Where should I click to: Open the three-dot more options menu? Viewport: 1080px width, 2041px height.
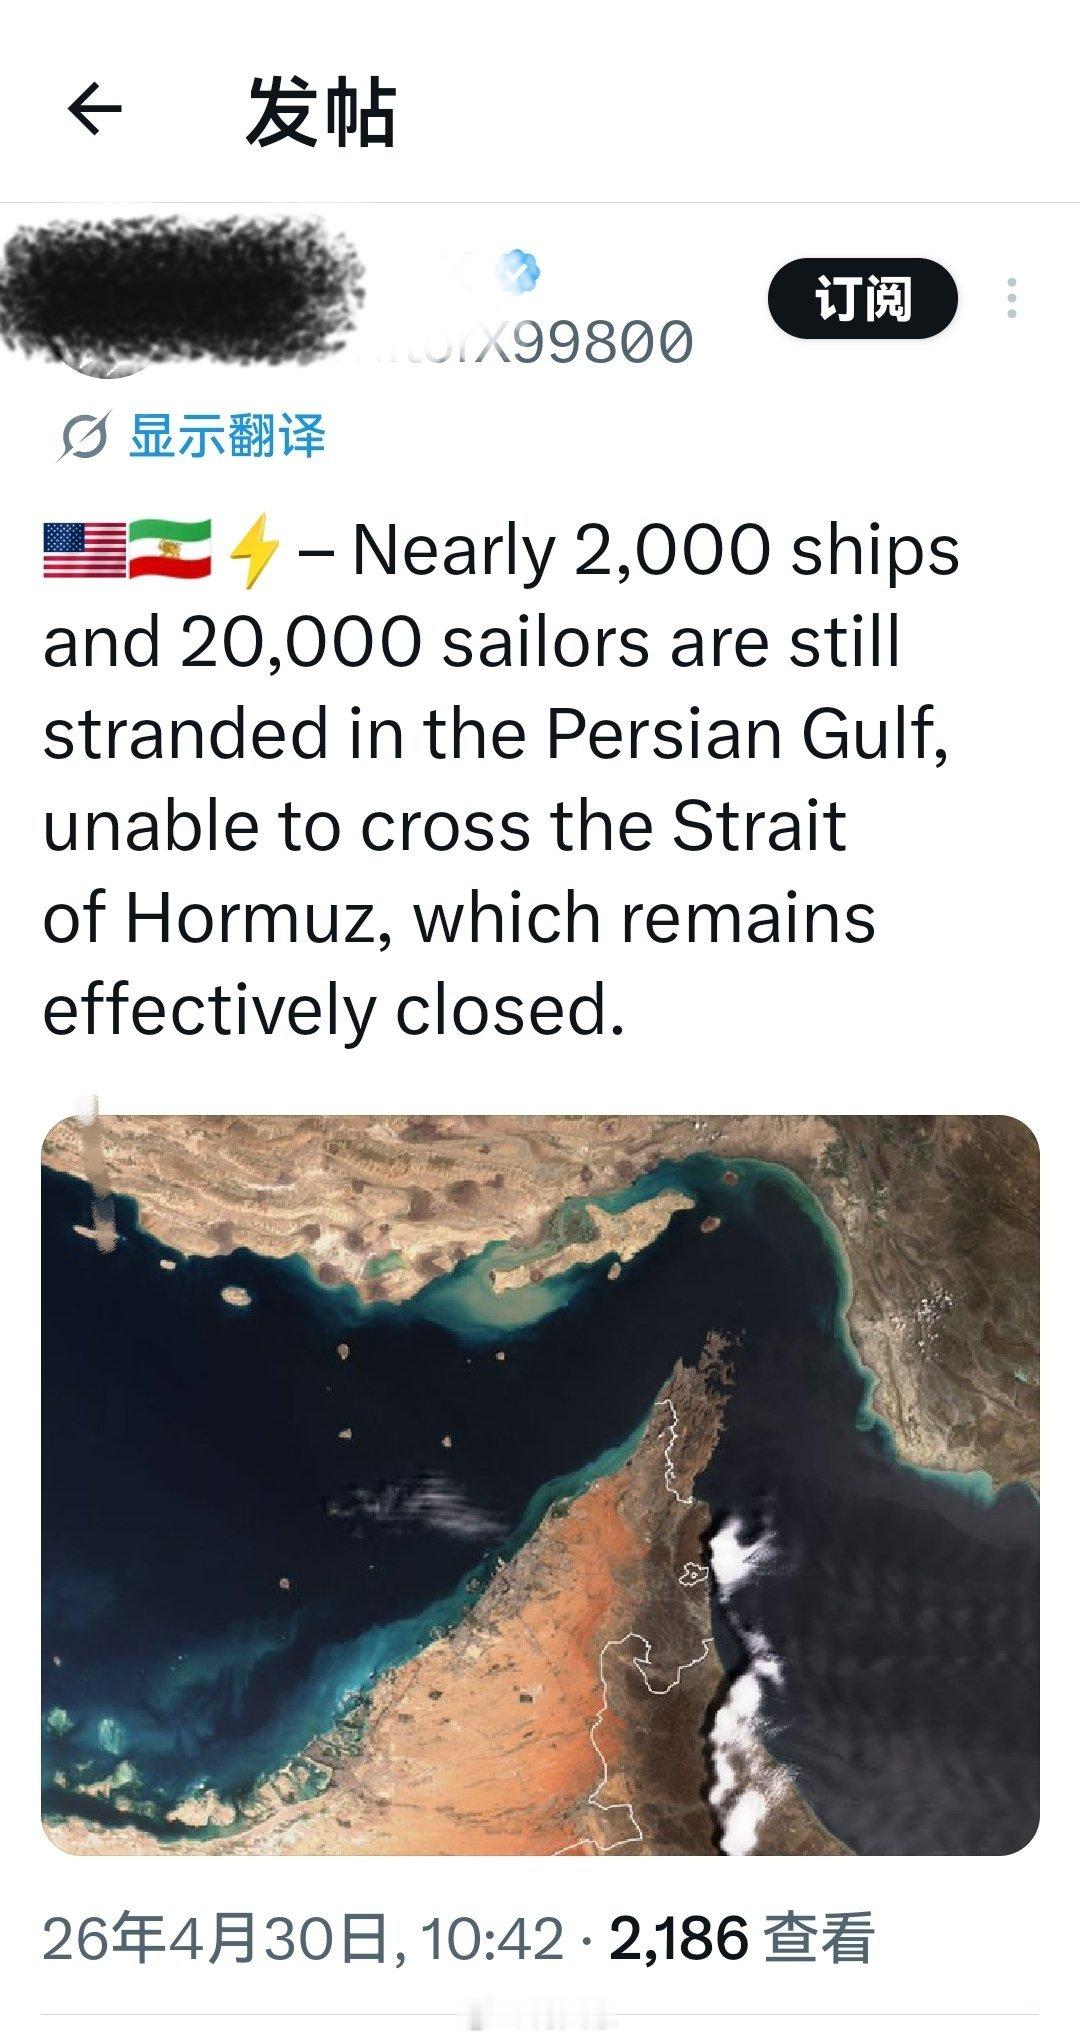click(1012, 298)
